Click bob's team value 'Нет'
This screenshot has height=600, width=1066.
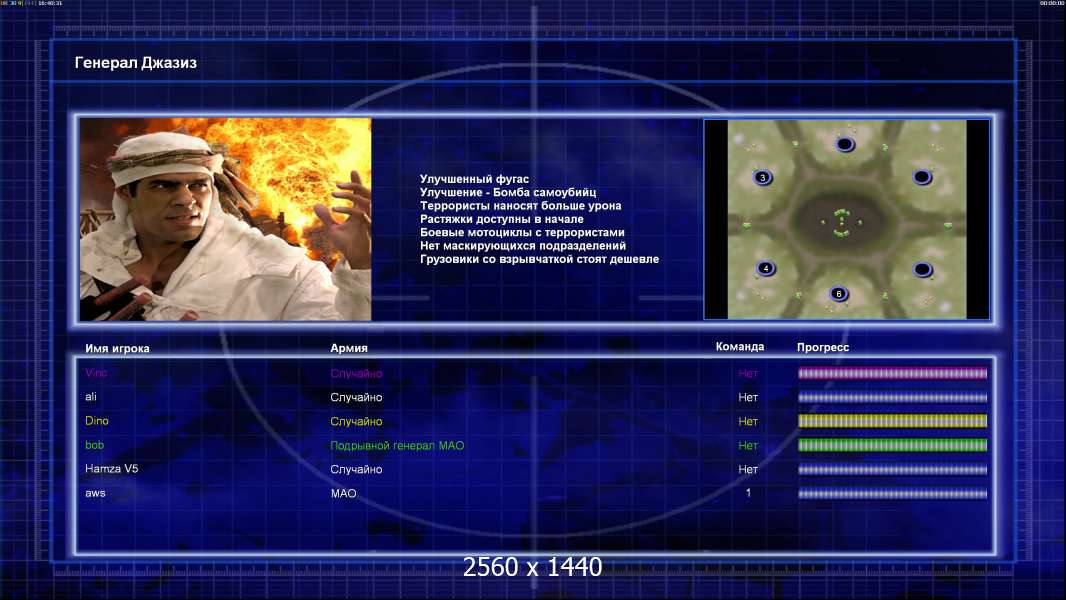[748, 446]
